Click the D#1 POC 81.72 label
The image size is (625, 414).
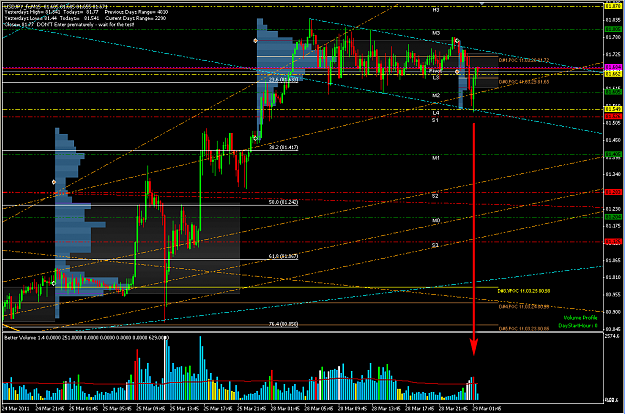coord(524,60)
